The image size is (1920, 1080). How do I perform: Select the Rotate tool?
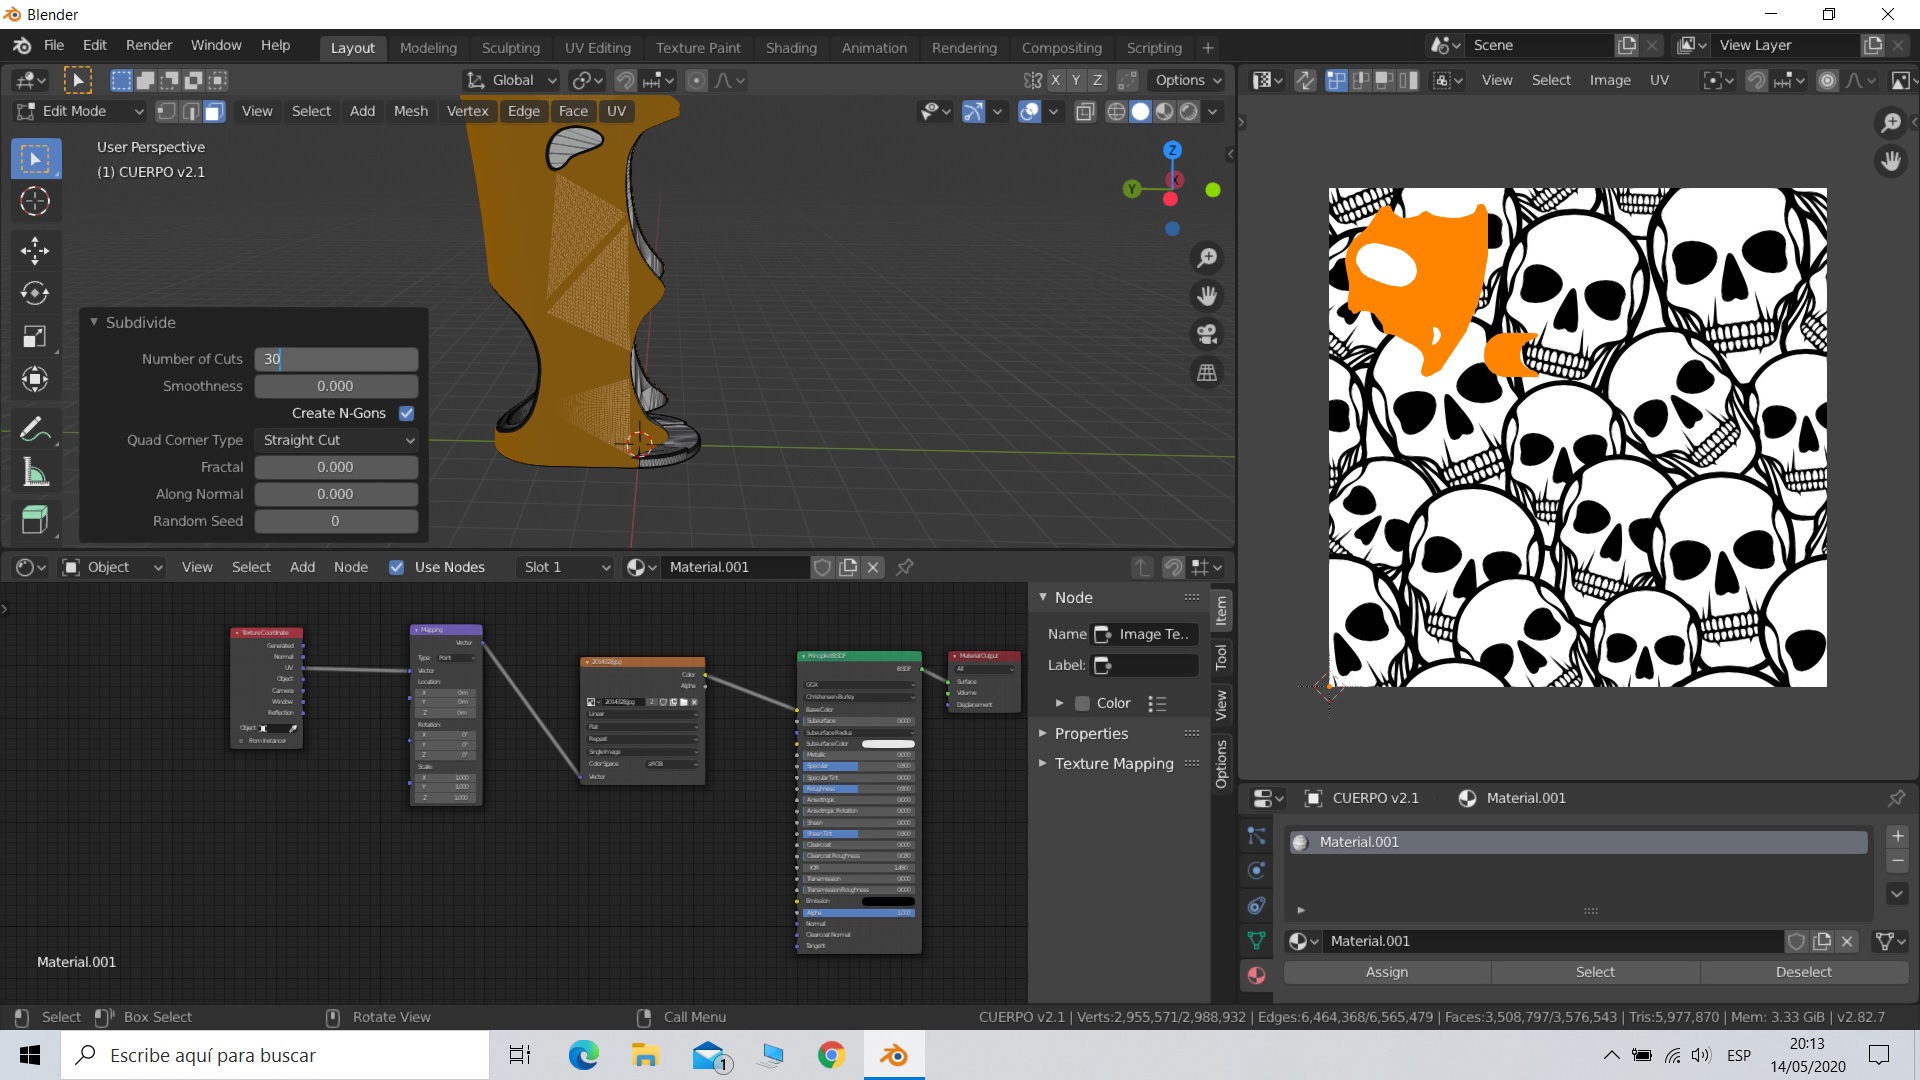35,293
